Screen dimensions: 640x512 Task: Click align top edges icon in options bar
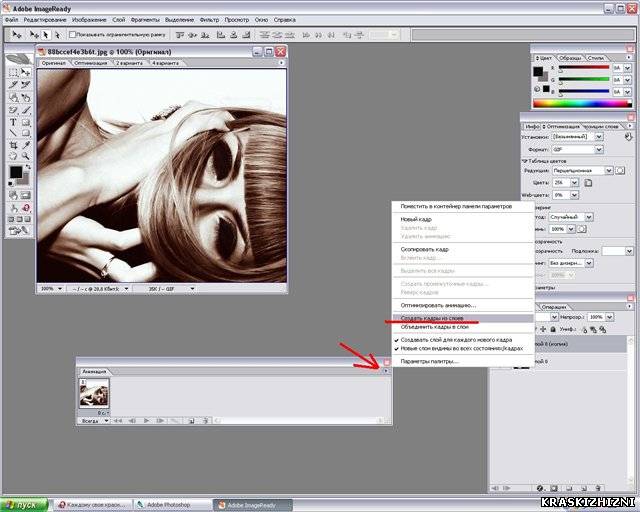(x=179, y=35)
